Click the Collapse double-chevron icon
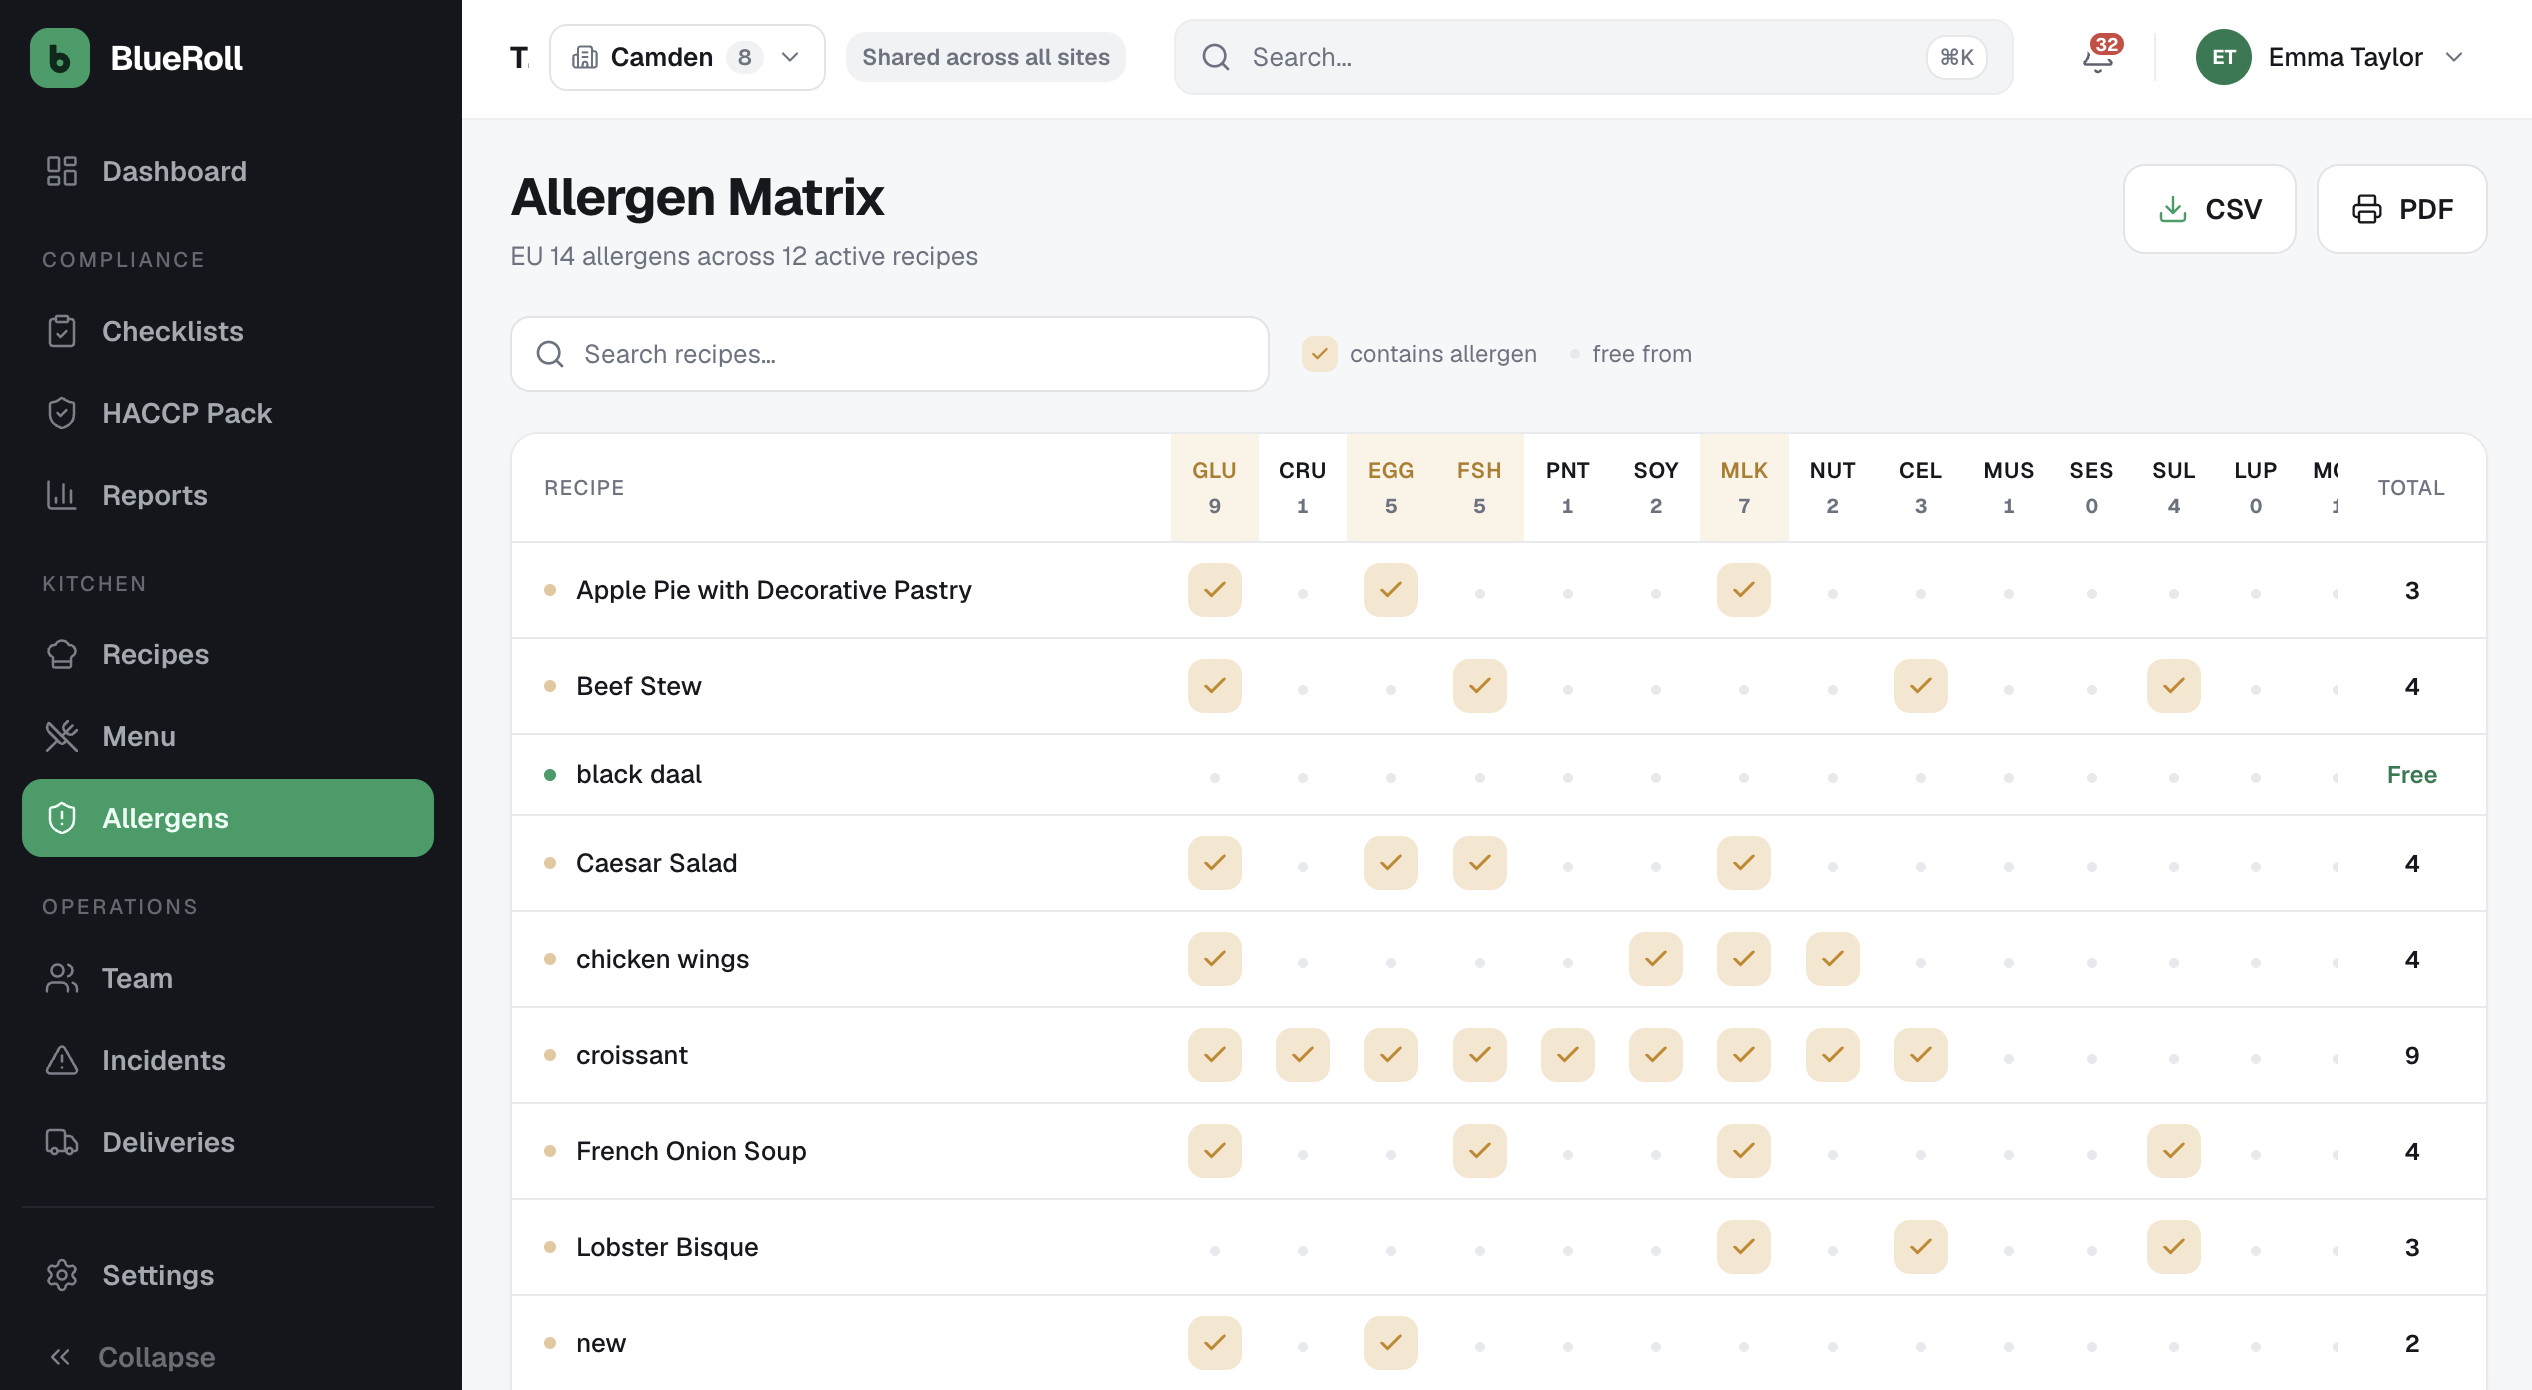Screen dimensions: 2532x1390 click(60, 1357)
